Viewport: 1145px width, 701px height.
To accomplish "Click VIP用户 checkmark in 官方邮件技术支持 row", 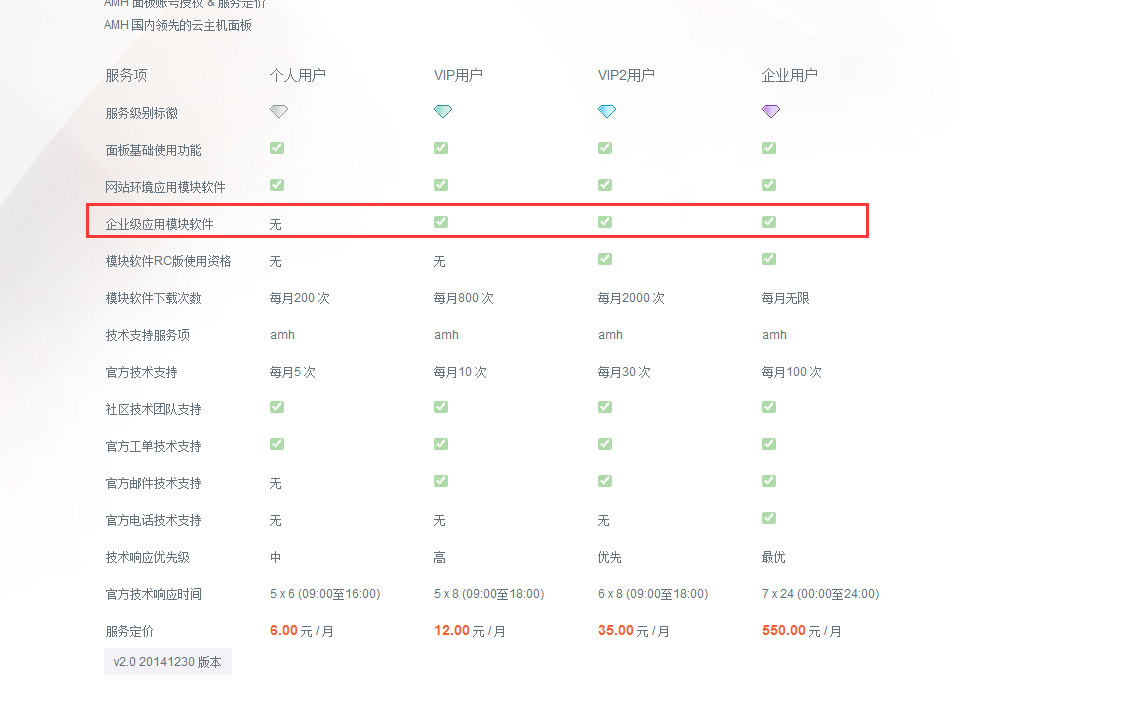I will [x=441, y=481].
